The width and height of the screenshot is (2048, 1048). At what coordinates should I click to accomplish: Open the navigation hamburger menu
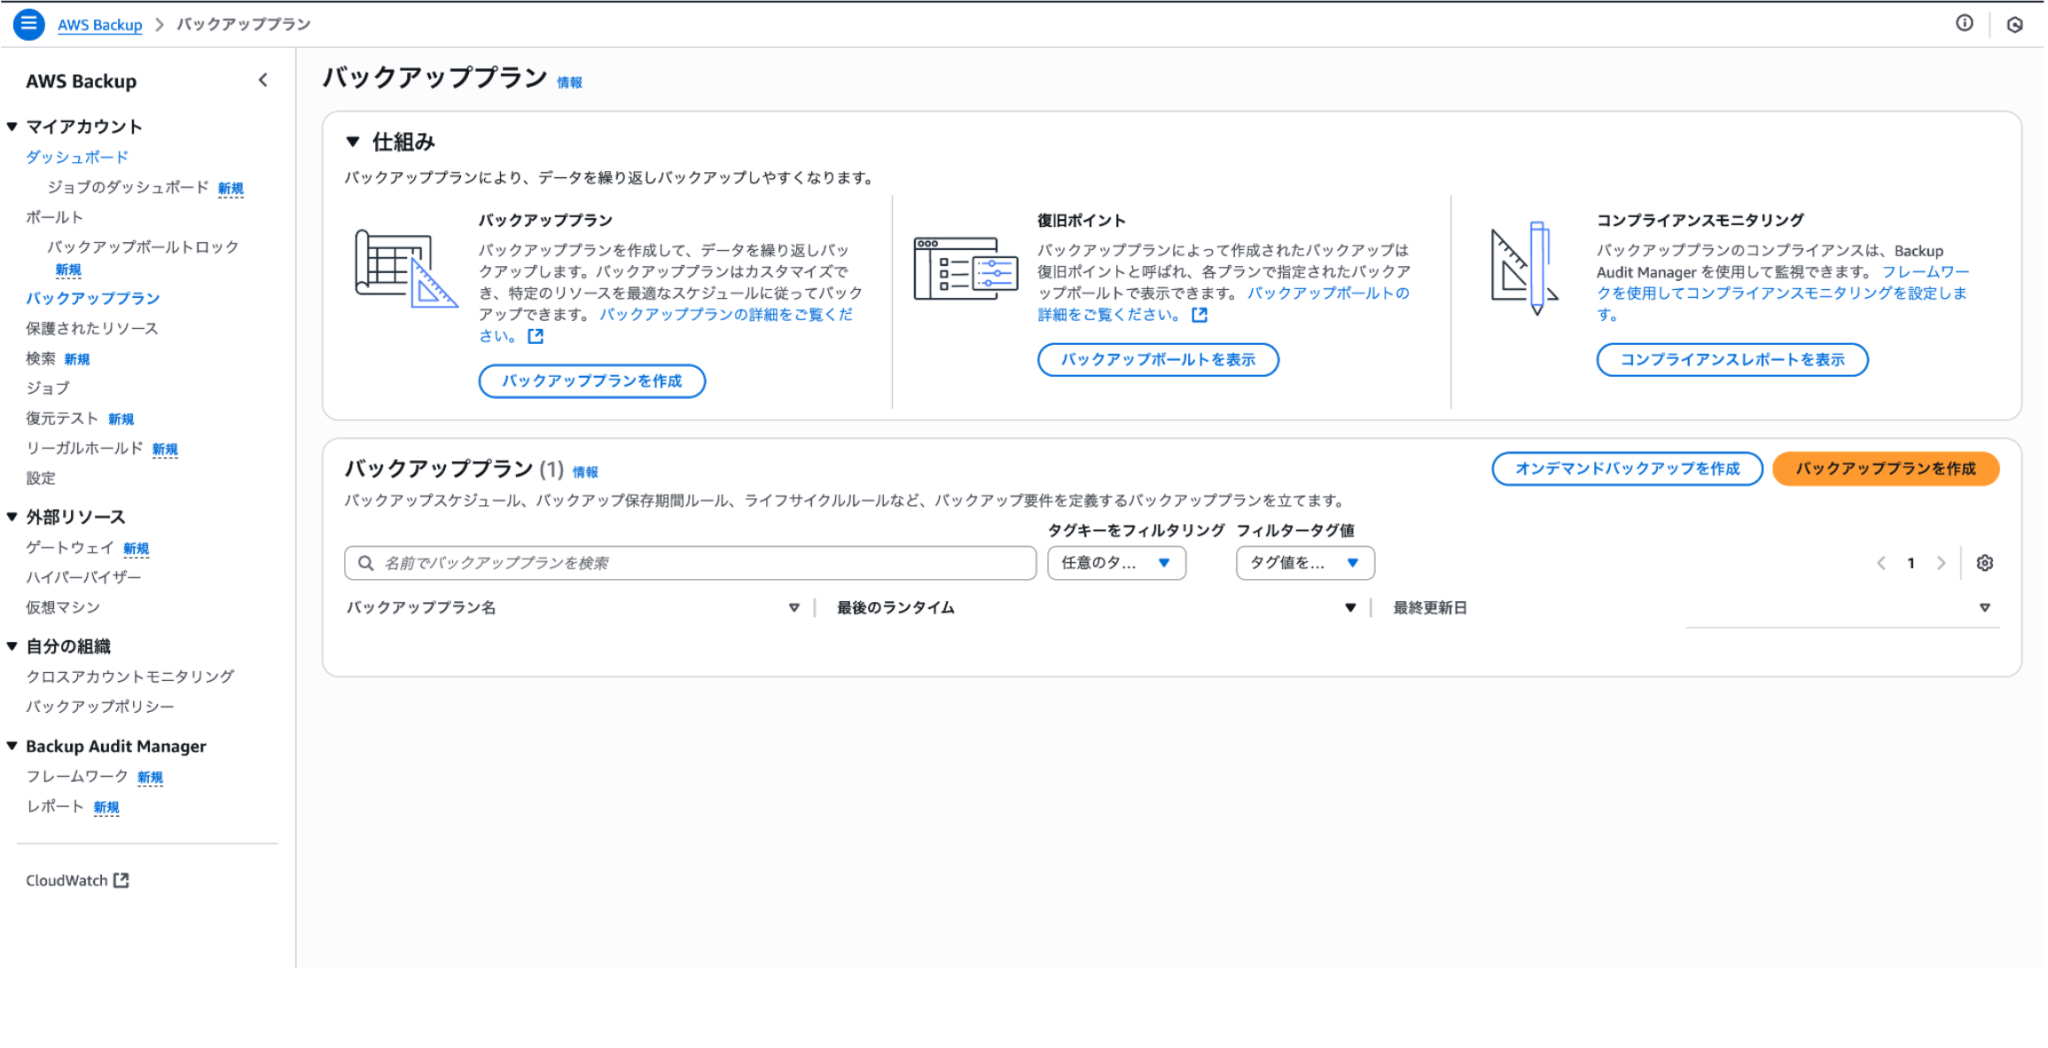click(29, 24)
